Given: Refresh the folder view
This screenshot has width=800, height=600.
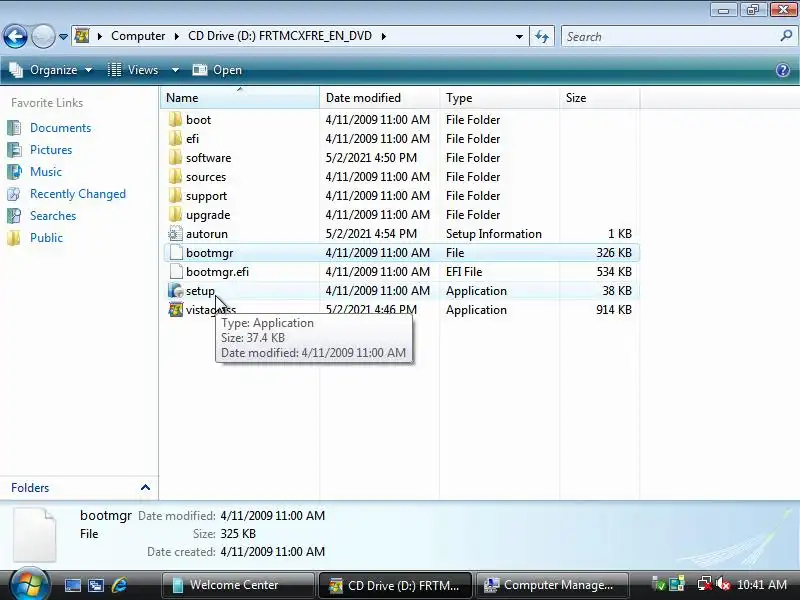Looking at the screenshot, I should point(542,36).
